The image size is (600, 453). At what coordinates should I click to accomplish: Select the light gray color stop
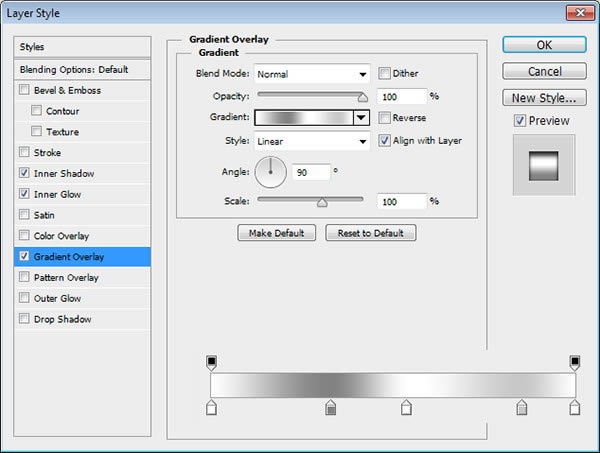point(522,407)
